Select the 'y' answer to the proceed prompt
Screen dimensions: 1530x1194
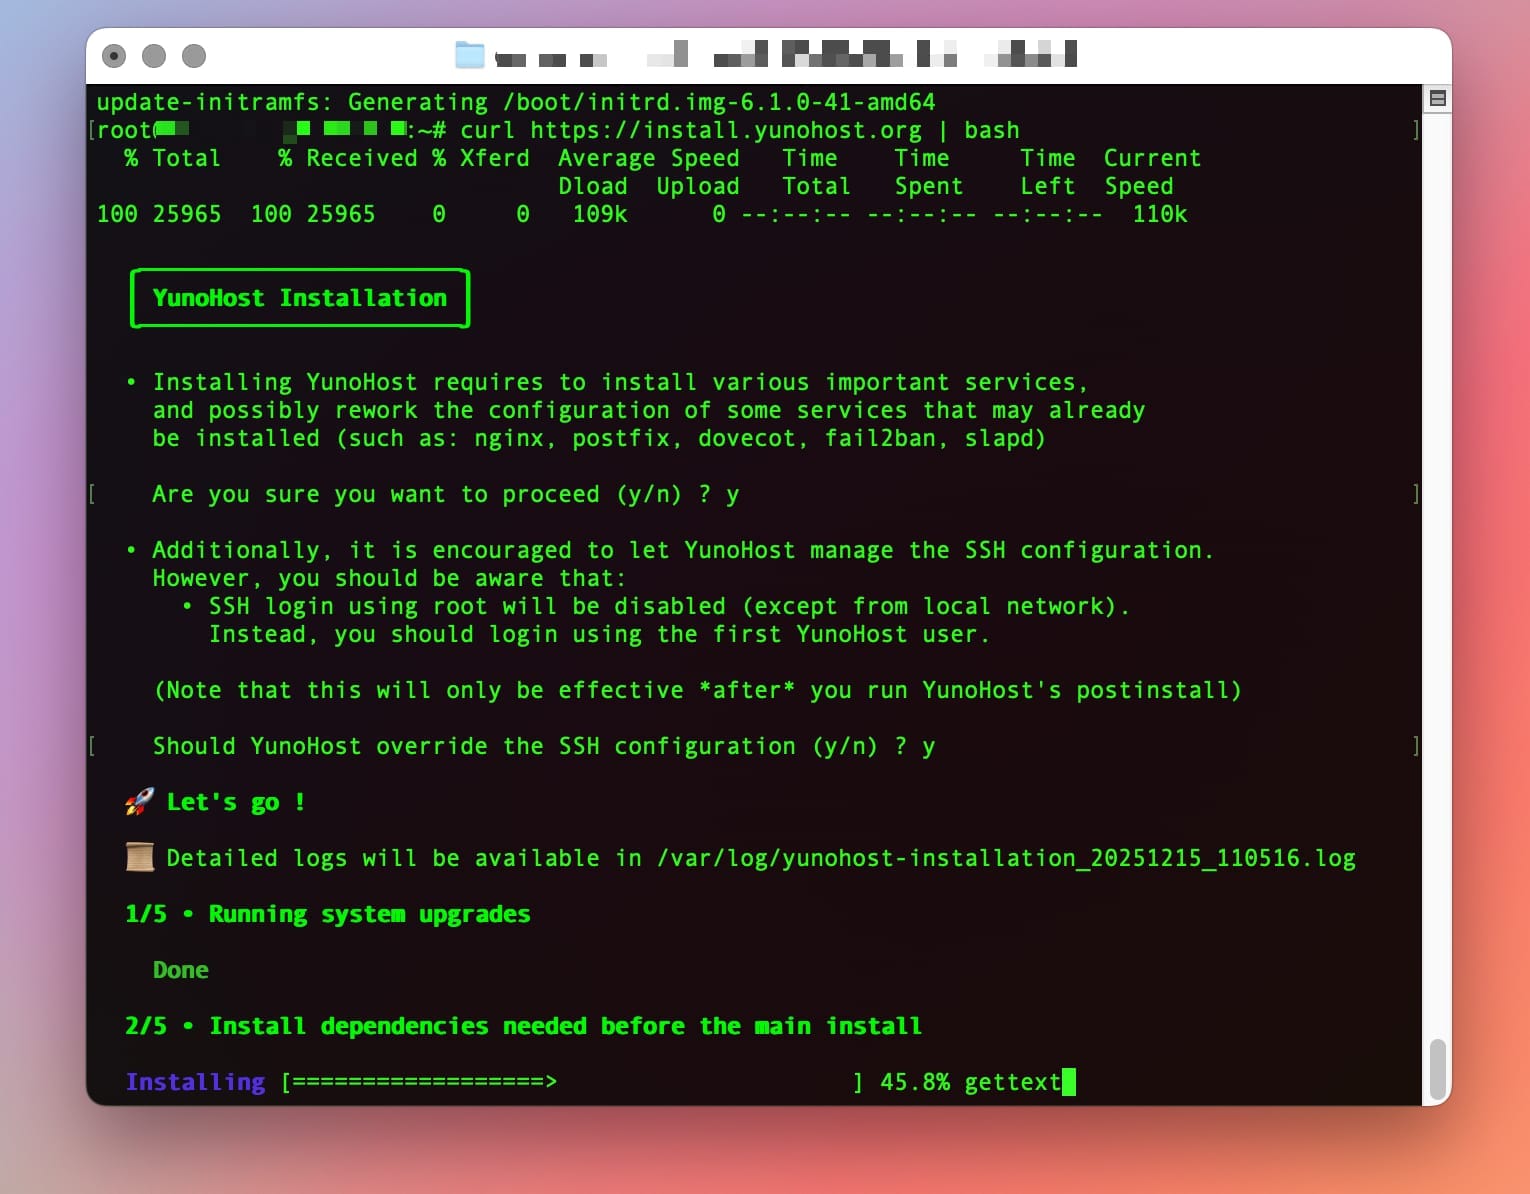(x=733, y=494)
